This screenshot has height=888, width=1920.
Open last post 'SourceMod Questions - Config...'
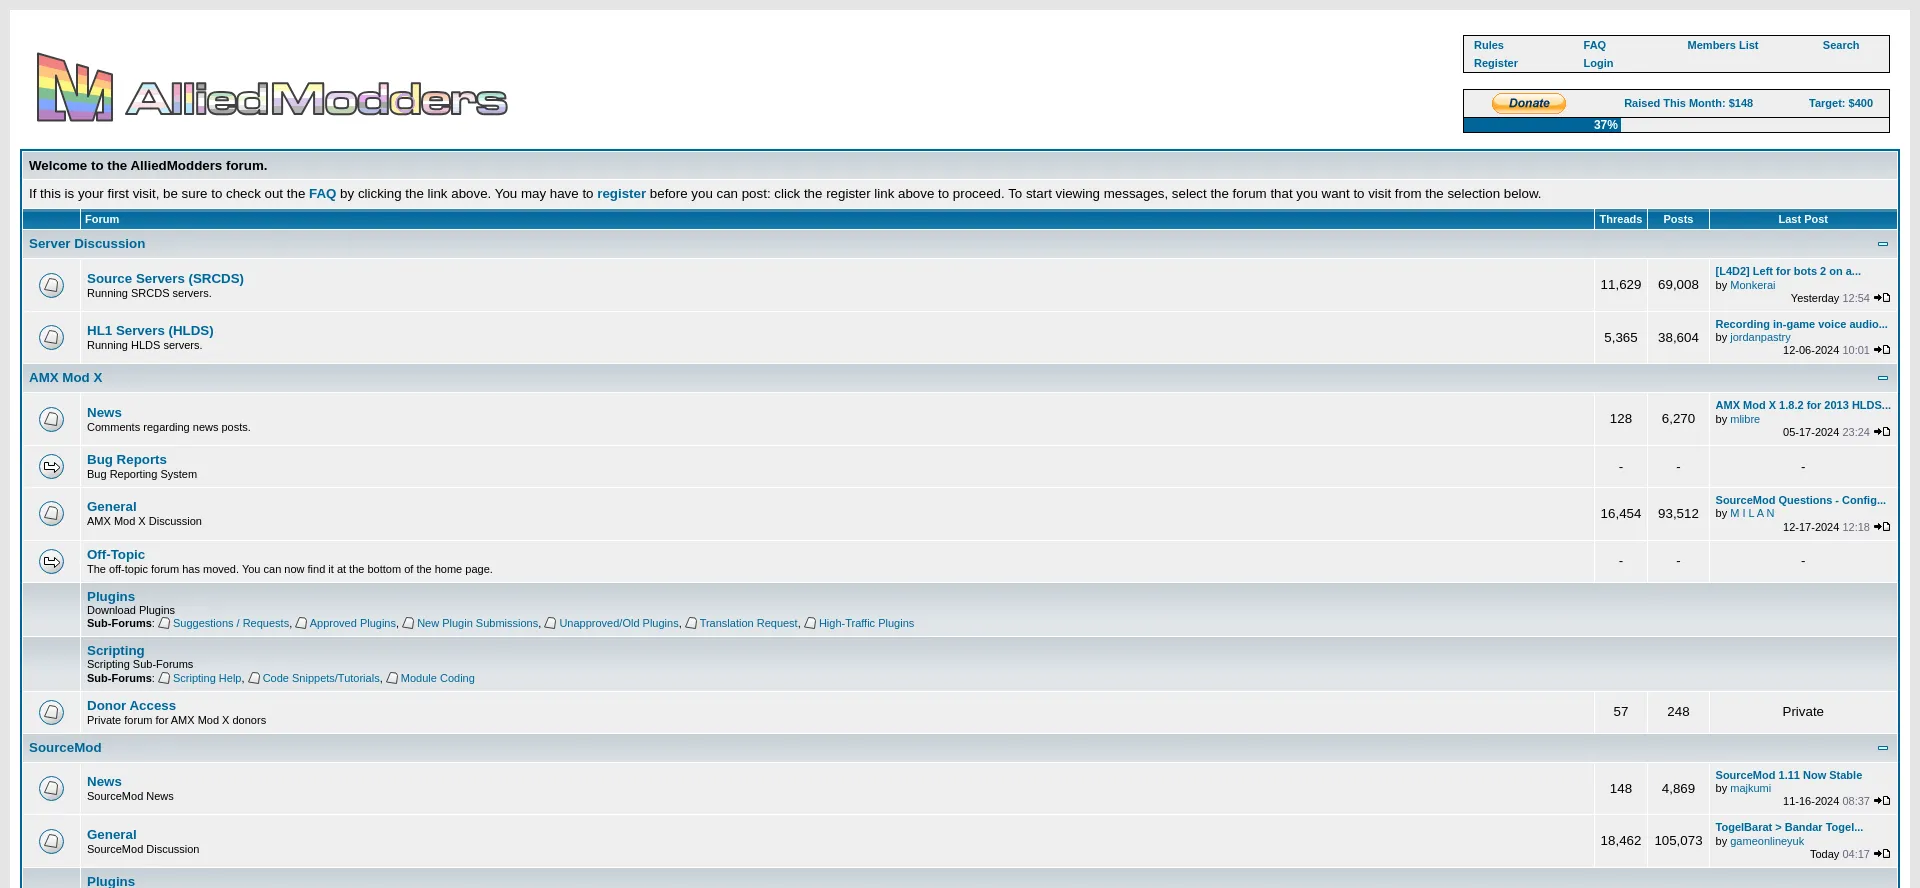[x=1800, y=500]
